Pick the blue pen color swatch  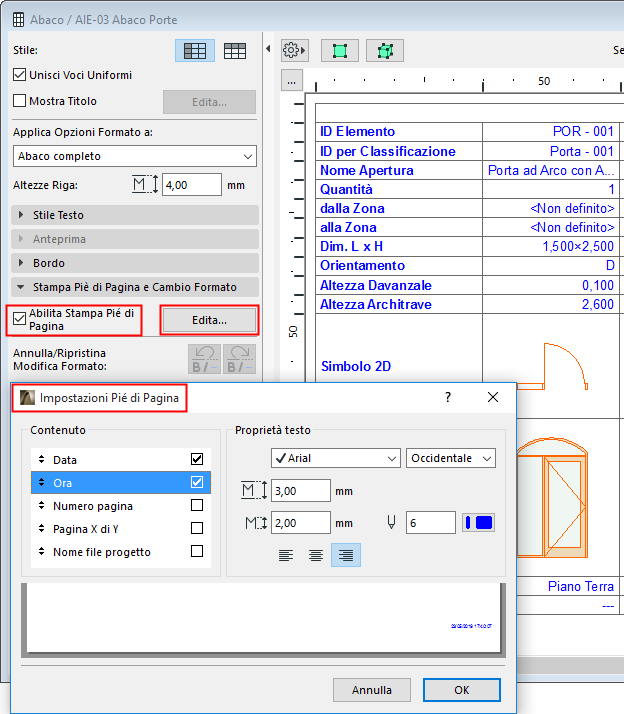(478, 522)
